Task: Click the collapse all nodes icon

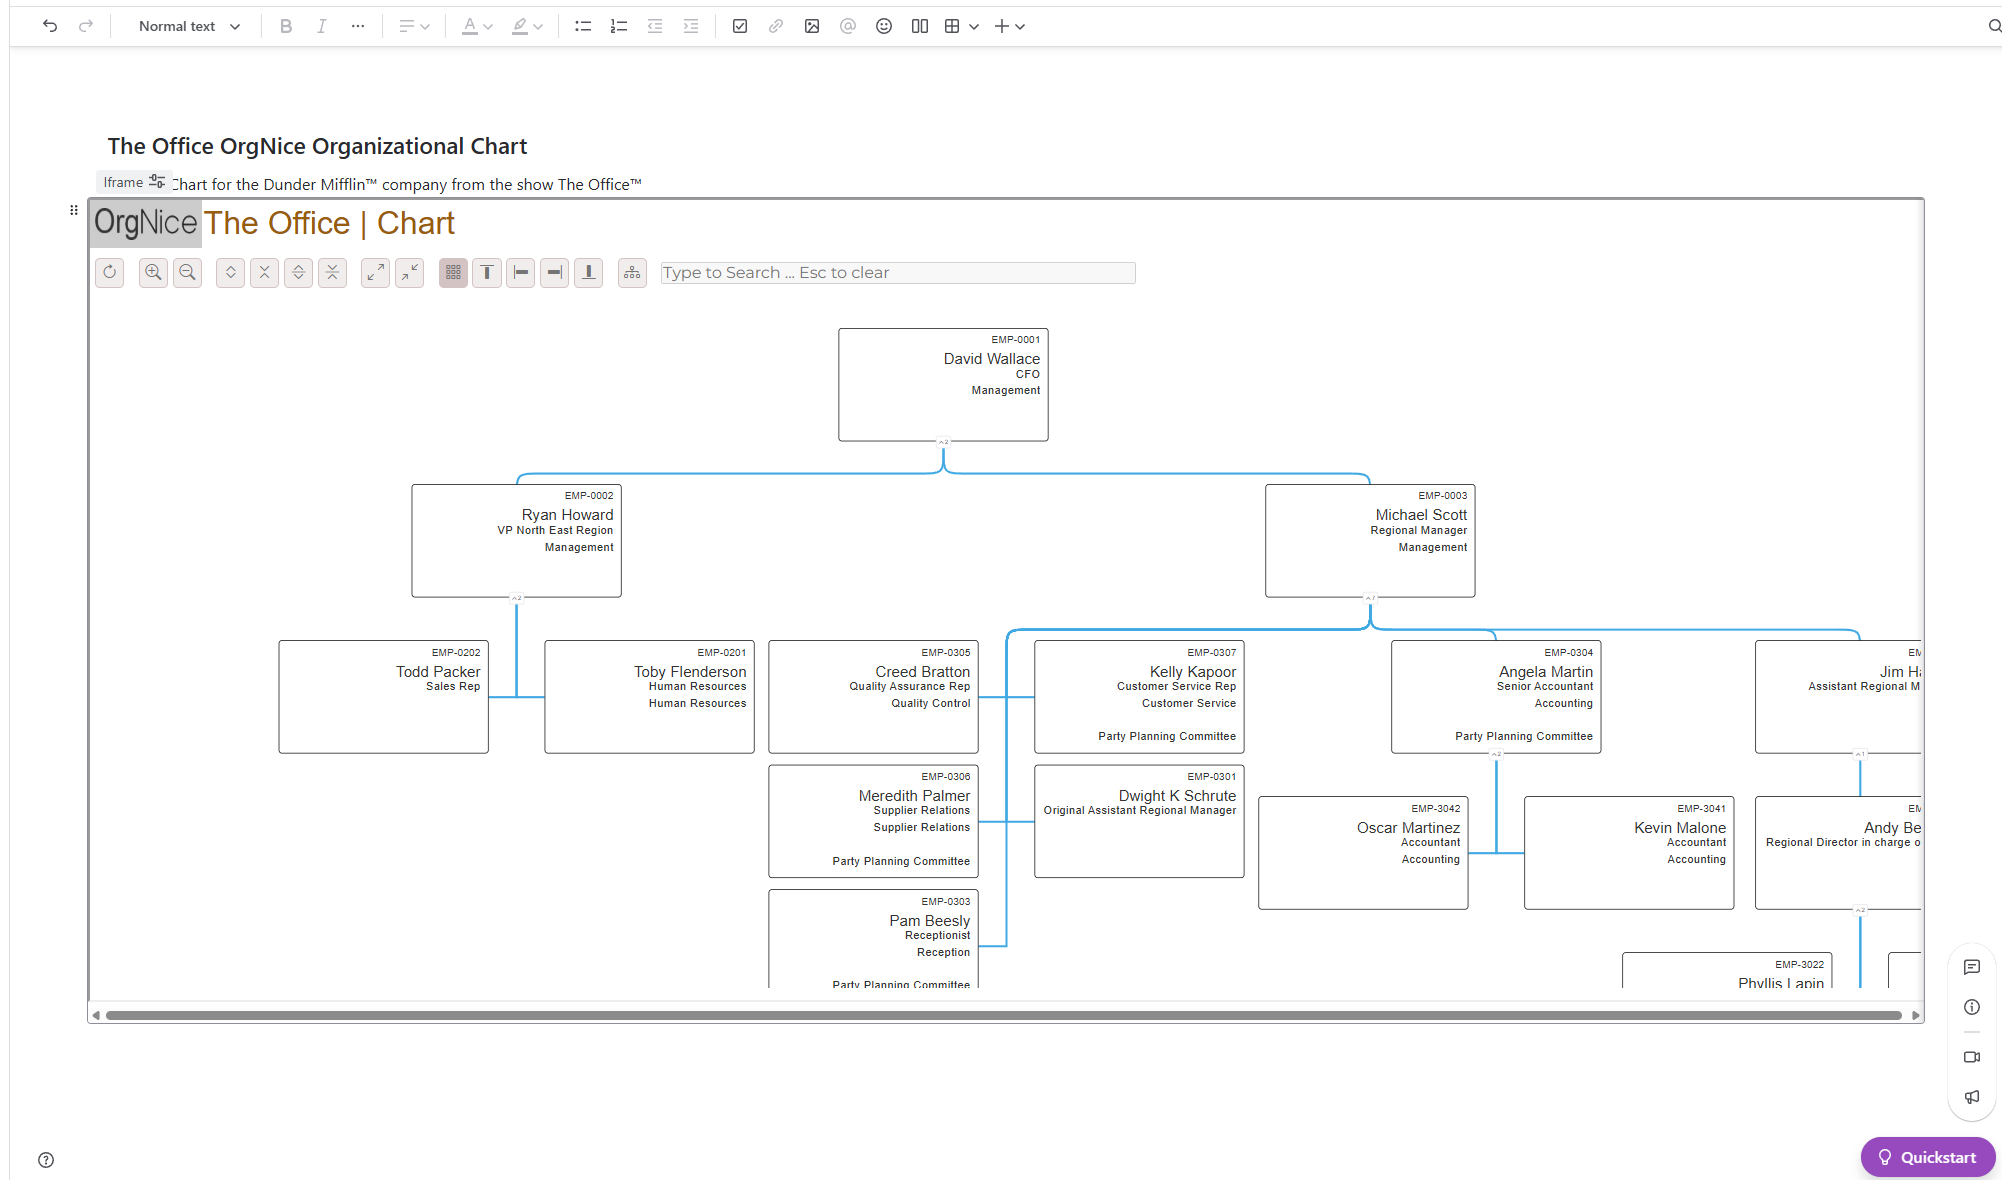Action: (332, 272)
